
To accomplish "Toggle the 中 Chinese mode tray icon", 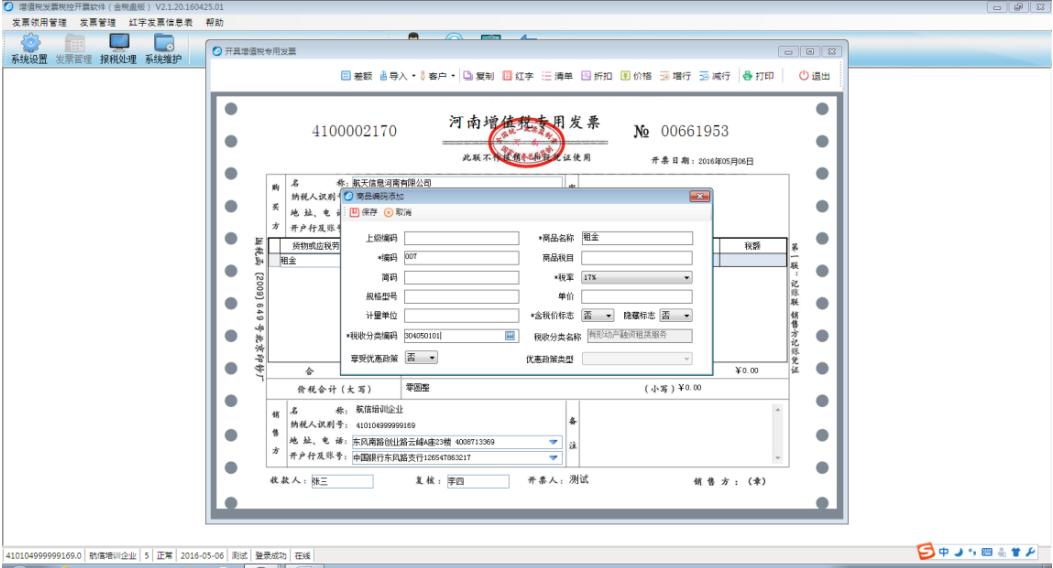I will pos(944,552).
